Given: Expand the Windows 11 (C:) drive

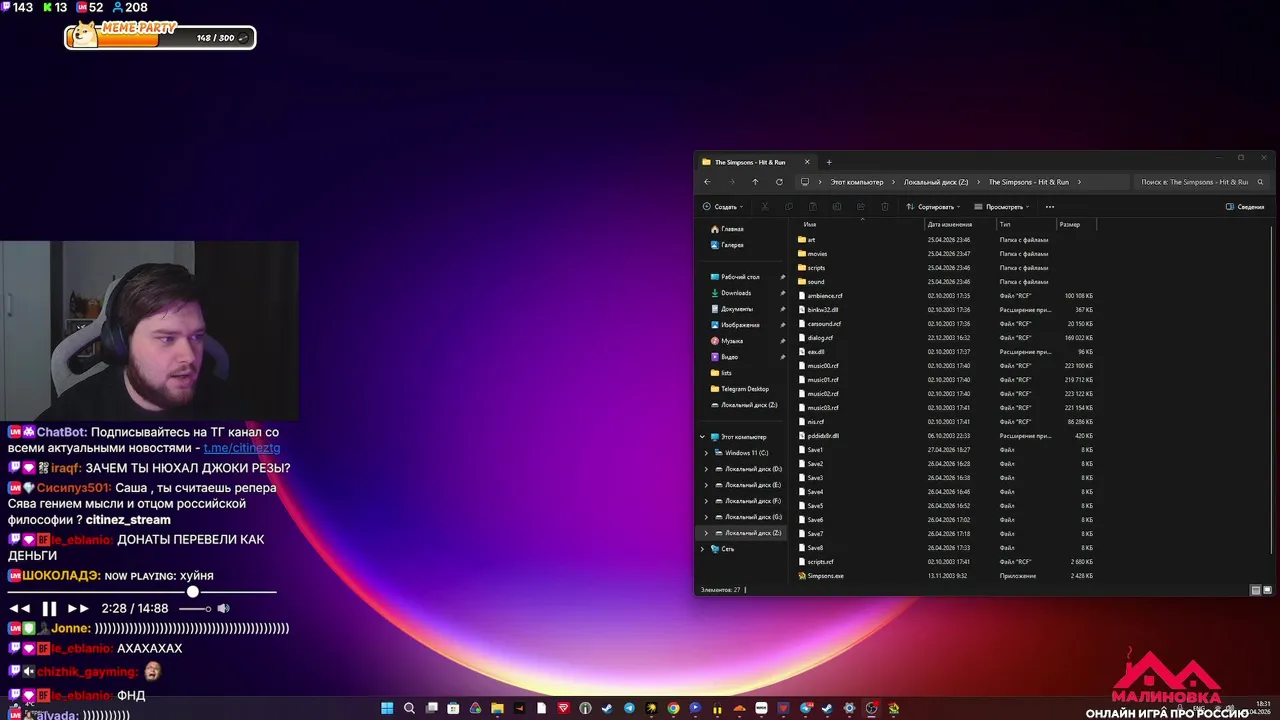Looking at the screenshot, I should [706, 453].
